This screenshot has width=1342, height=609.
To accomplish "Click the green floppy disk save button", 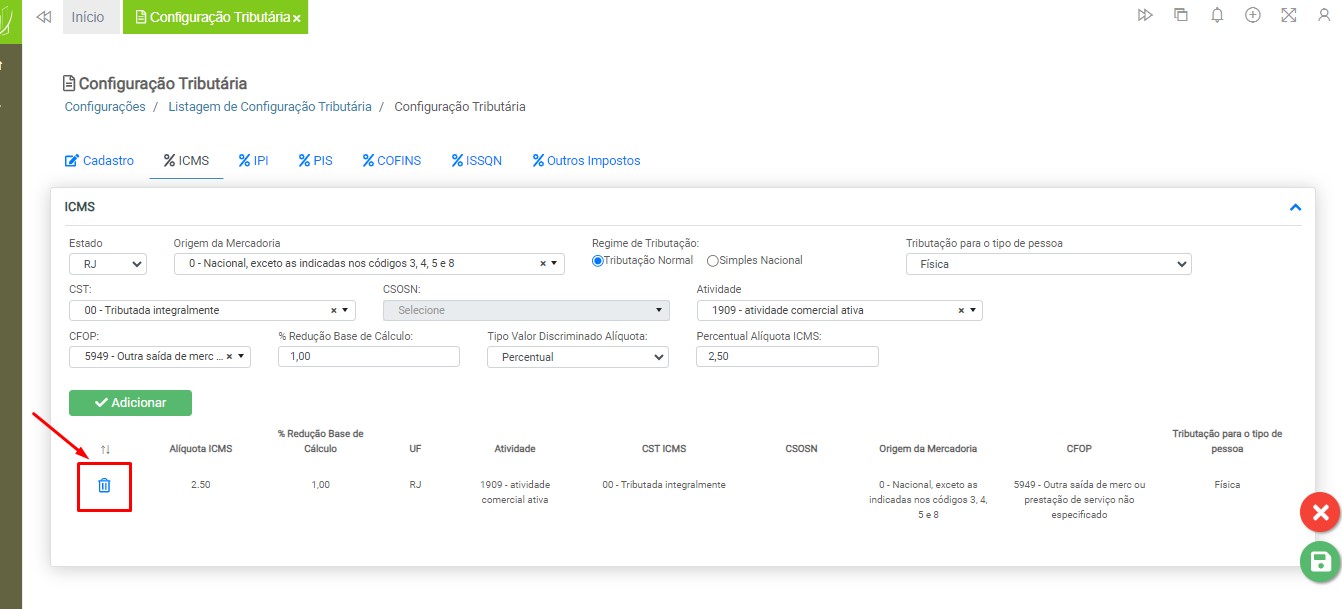I will pyautogui.click(x=1319, y=561).
